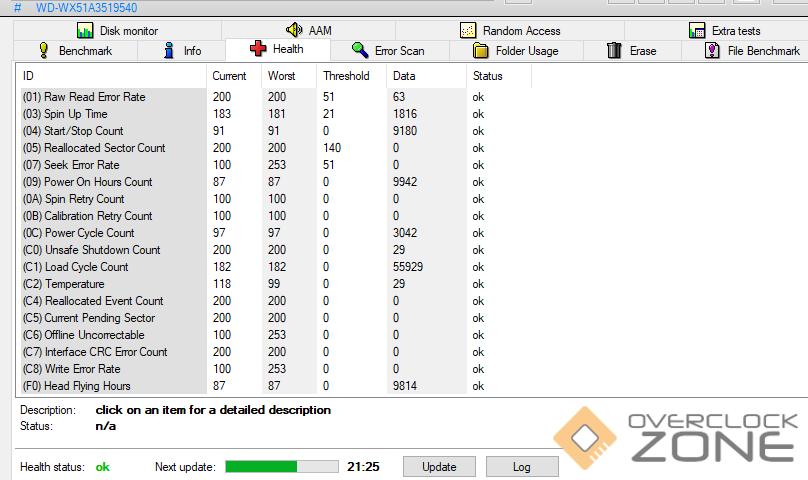Select the Spin Retry Count row
The image size is (808, 480).
276,199
